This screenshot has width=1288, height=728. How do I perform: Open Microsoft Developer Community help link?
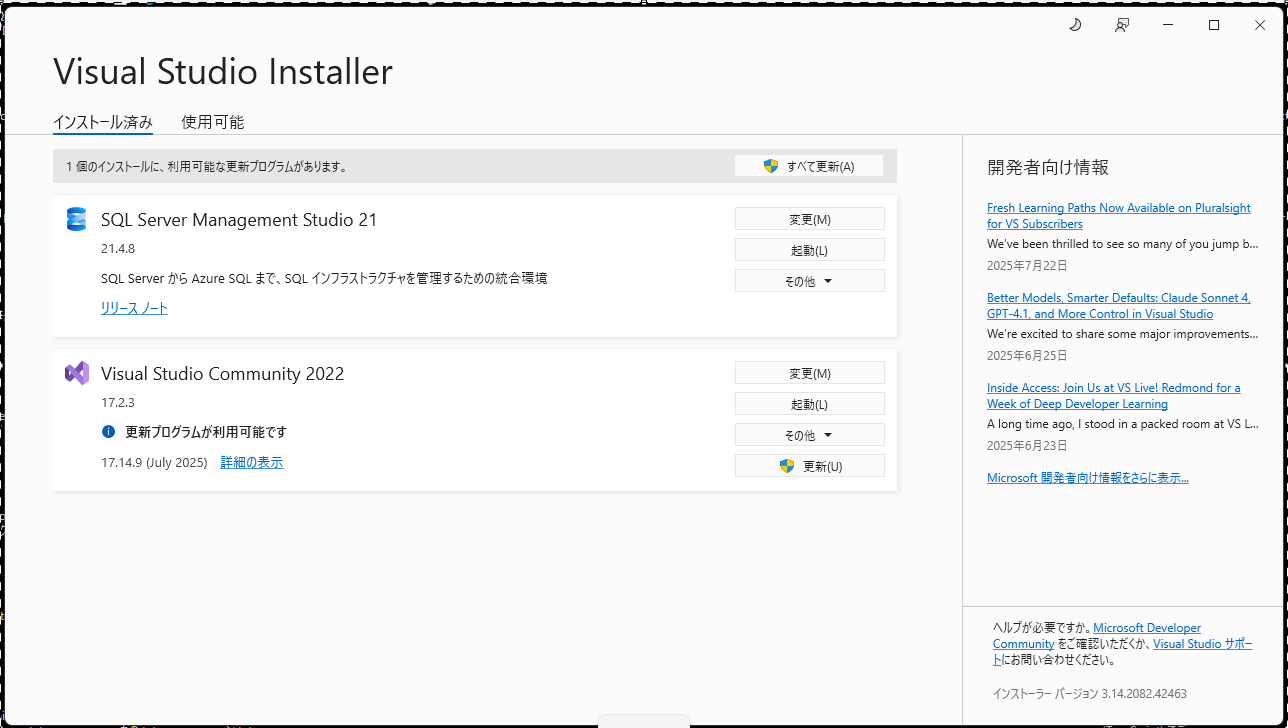tap(1097, 636)
